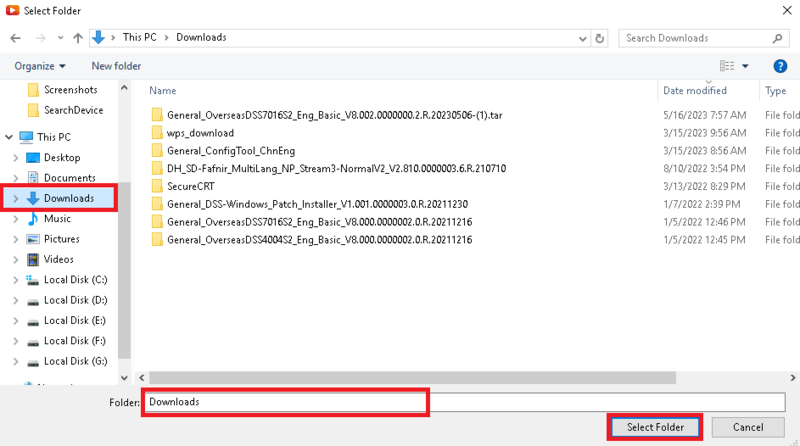
Task: Cancel the folder selection dialog
Action: coord(748,428)
